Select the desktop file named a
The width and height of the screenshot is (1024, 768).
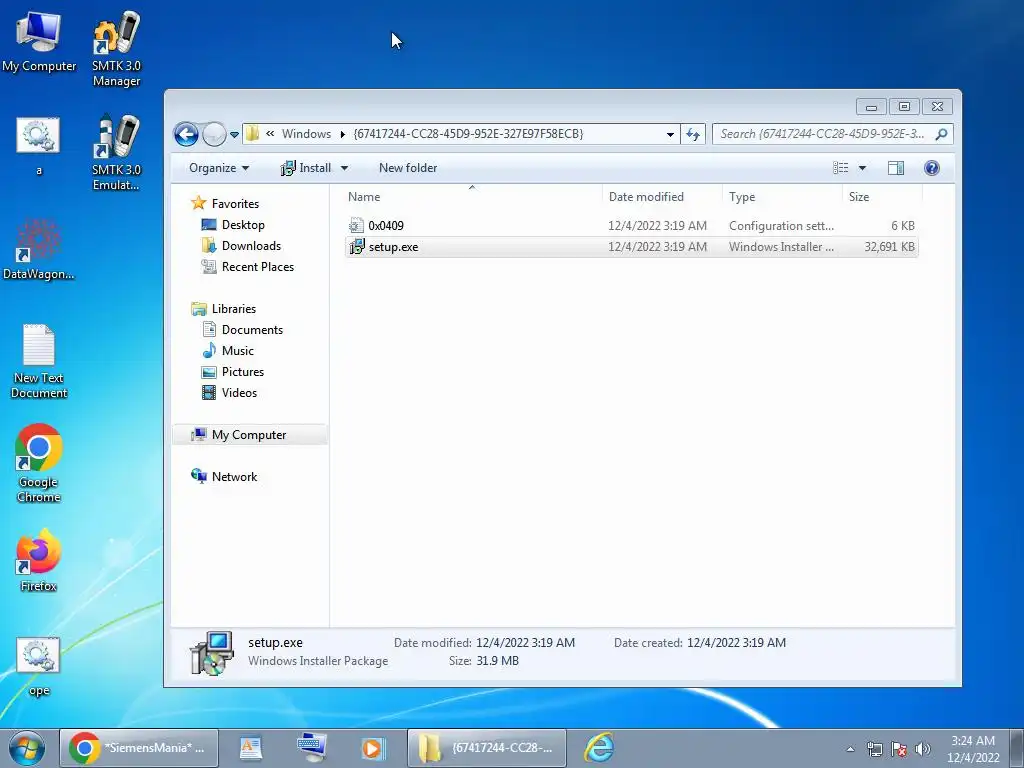(x=39, y=146)
